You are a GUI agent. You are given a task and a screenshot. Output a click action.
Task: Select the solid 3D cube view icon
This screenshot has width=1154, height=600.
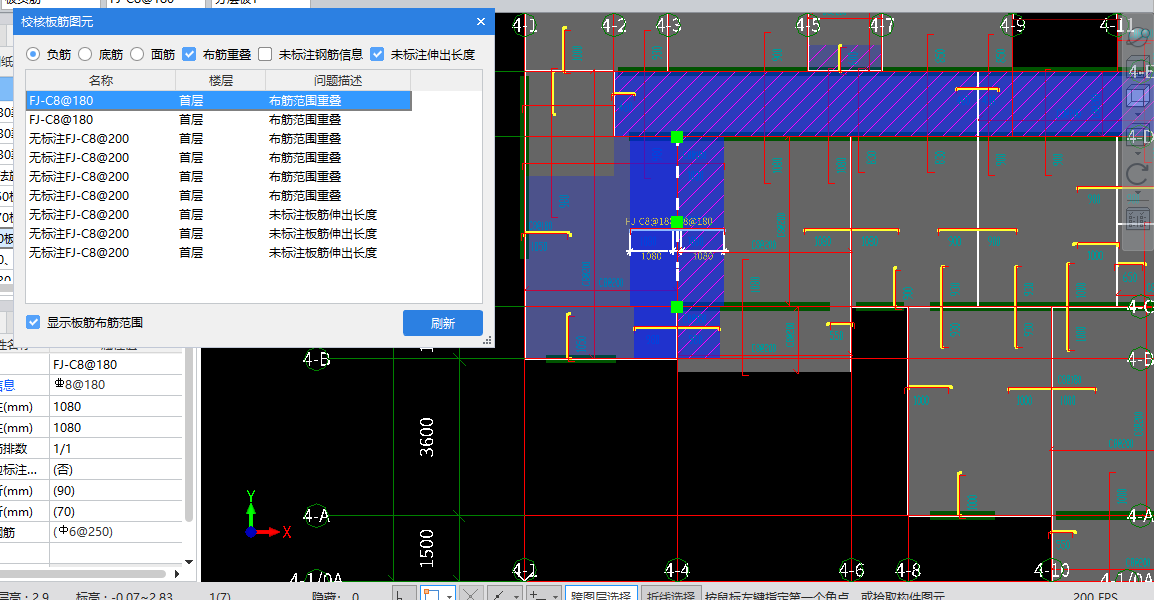(1138, 96)
